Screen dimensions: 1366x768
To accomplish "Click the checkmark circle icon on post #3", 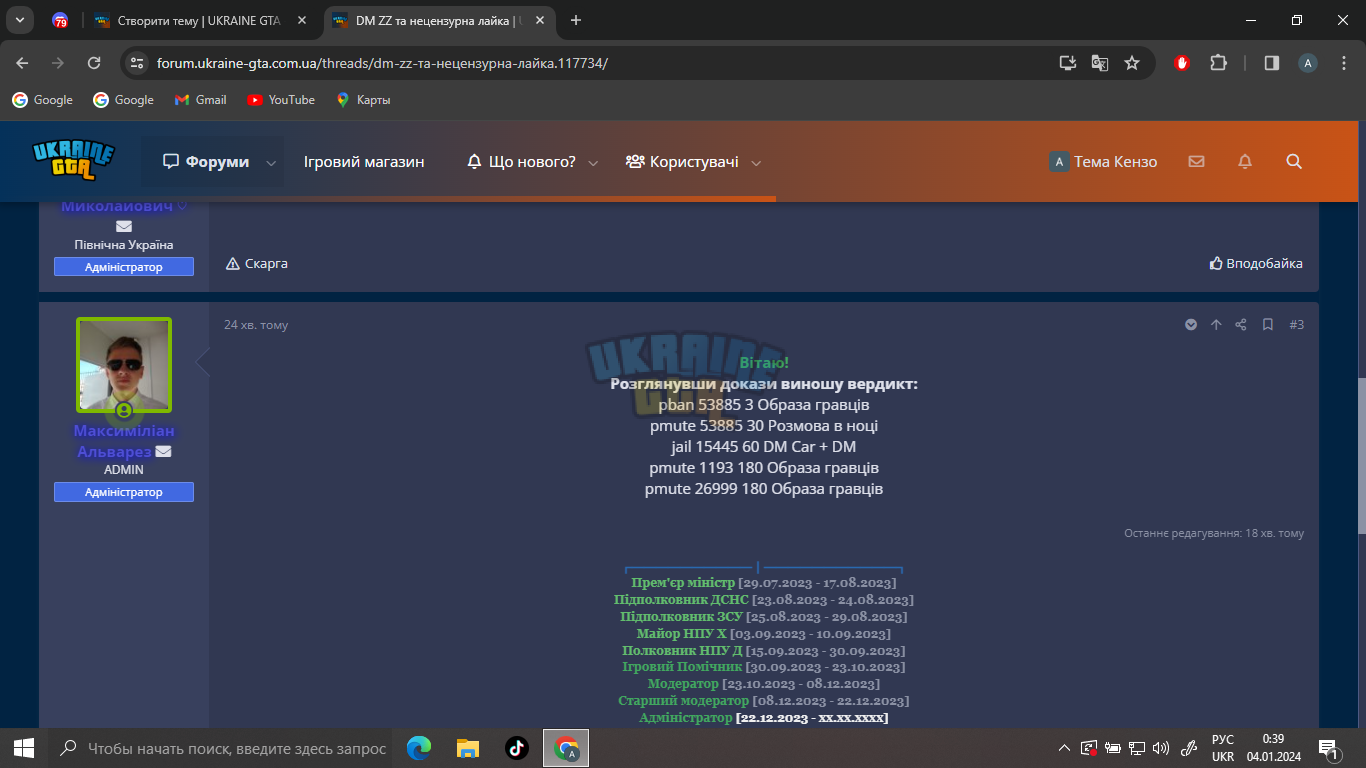I will click(x=1191, y=324).
